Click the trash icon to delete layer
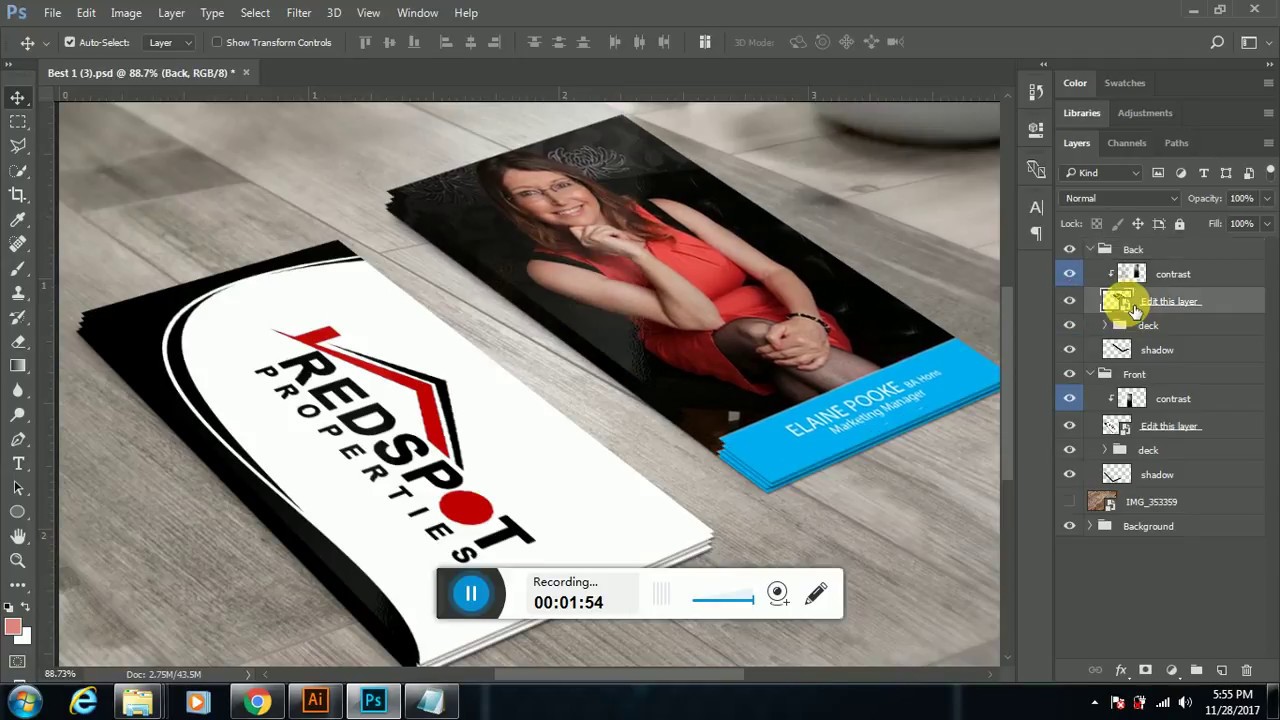 pyautogui.click(x=1246, y=670)
